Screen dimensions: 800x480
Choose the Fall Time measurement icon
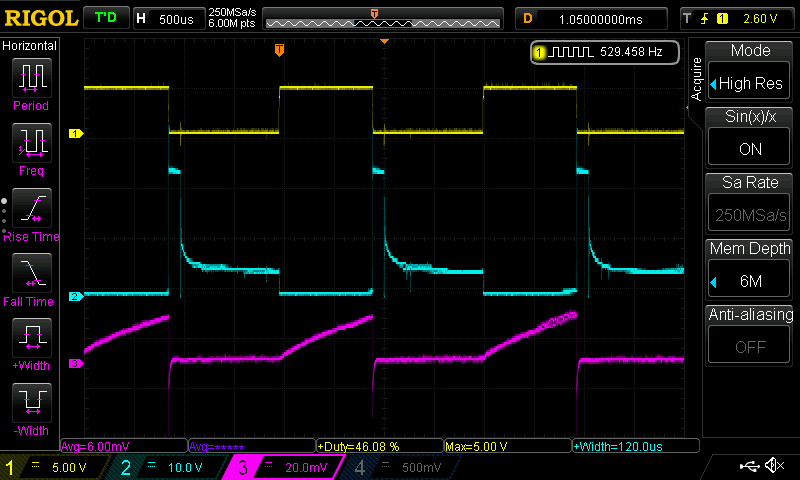point(30,273)
